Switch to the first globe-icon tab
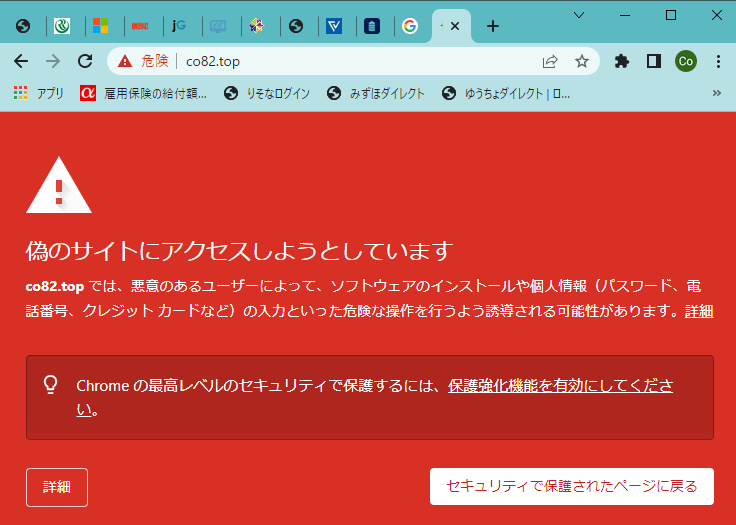Viewport: 736px width, 525px height. 23,26
